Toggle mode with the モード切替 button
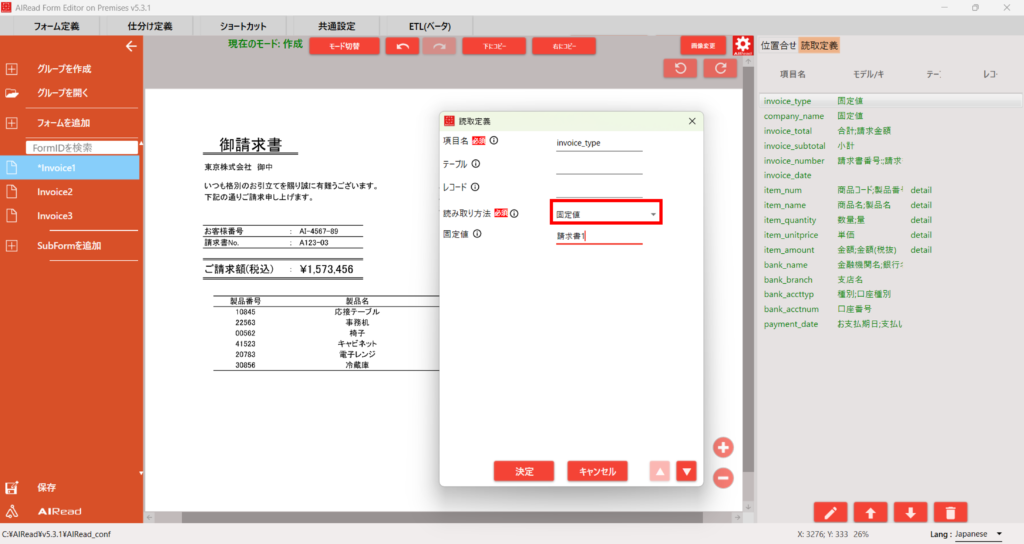 (344, 46)
